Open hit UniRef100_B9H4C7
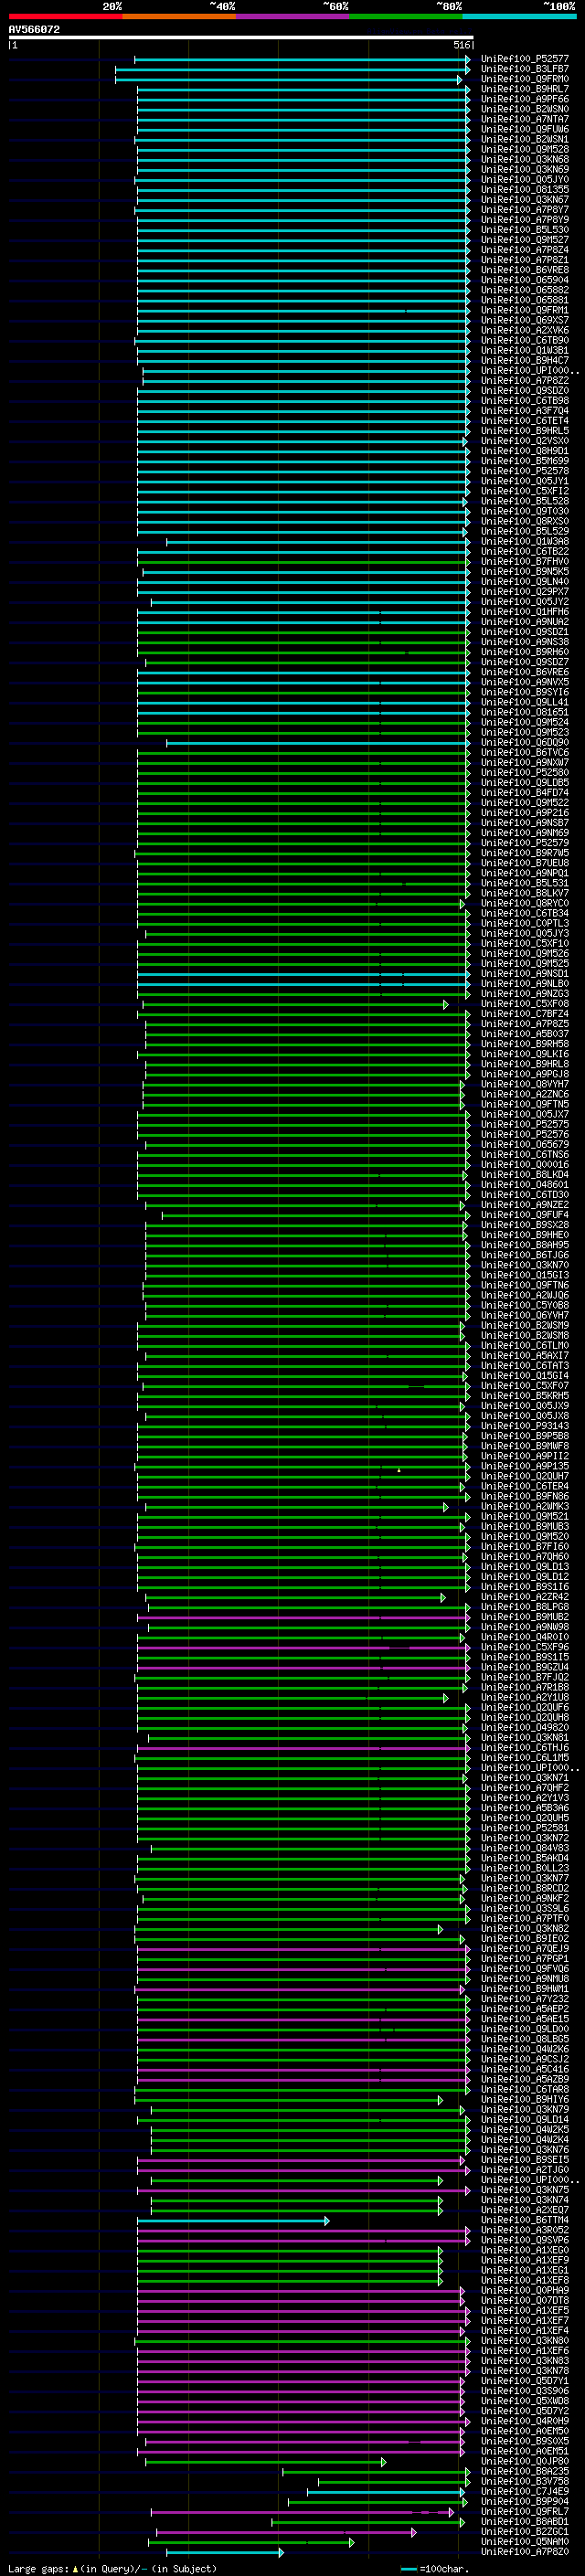Viewport: 585px width, 2576px height. click(524, 361)
